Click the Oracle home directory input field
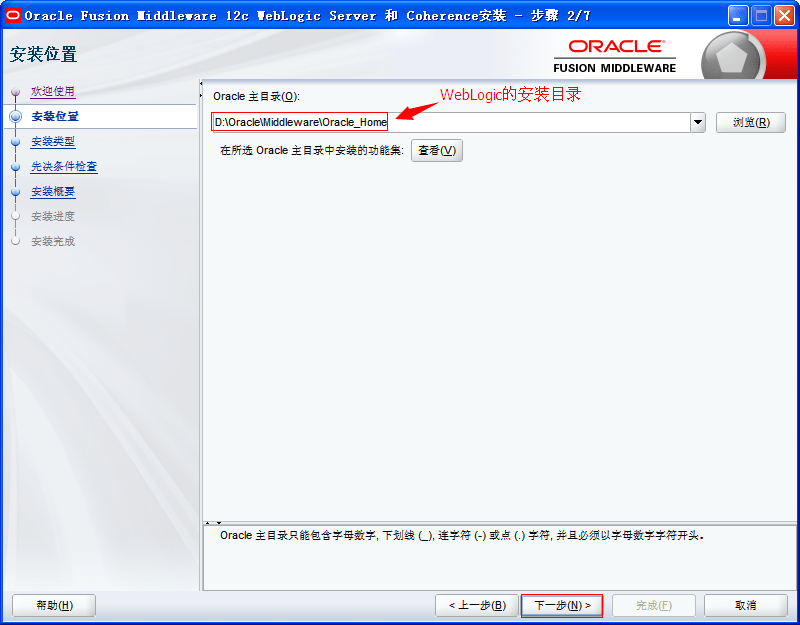 tap(451, 122)
